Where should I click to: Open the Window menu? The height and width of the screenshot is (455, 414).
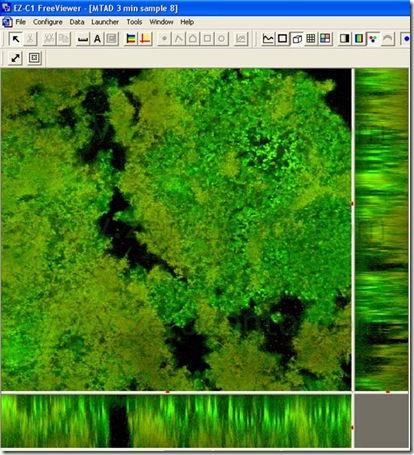(x=161, y=22)
